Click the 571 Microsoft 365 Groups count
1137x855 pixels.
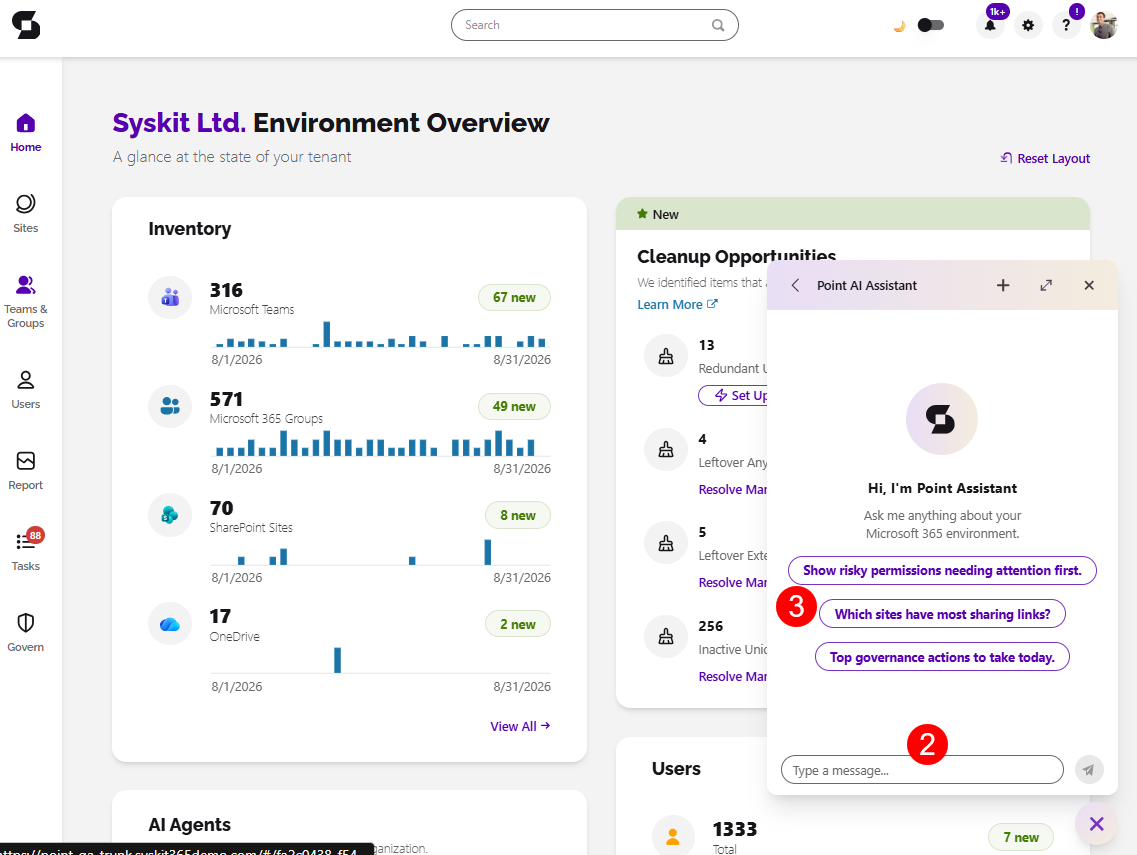pyautogui.click(x=226, y=399)
